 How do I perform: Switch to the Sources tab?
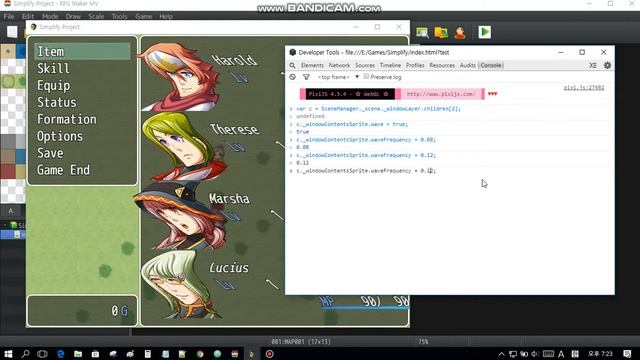[x=365, y=65]
